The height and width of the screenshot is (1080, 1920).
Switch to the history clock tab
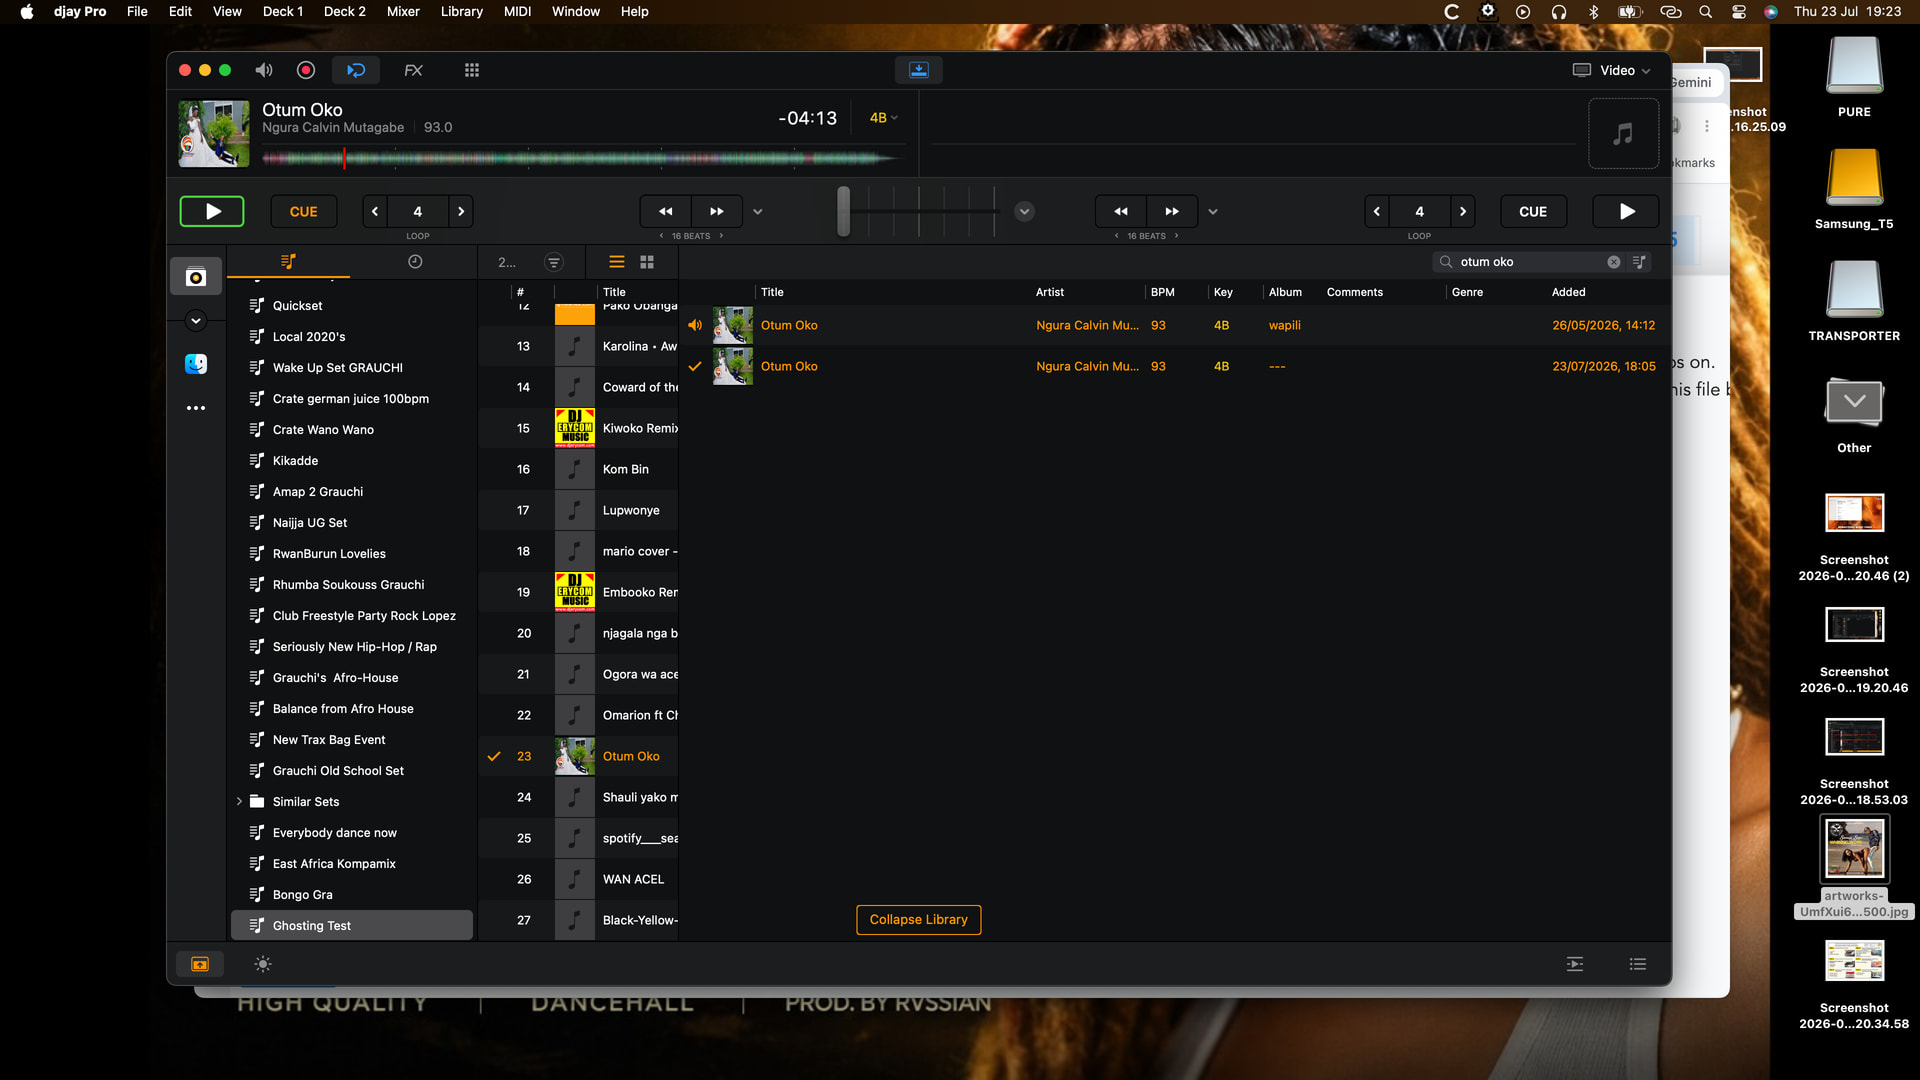[415, 262]
